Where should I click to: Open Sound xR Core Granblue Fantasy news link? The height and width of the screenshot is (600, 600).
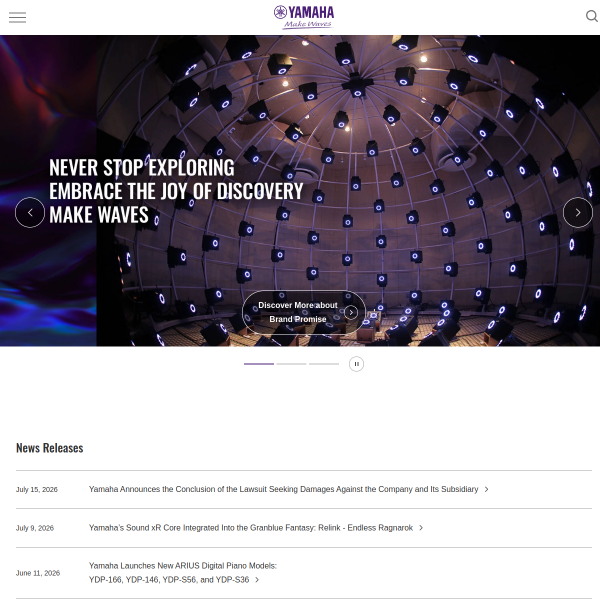coord(251,528)
